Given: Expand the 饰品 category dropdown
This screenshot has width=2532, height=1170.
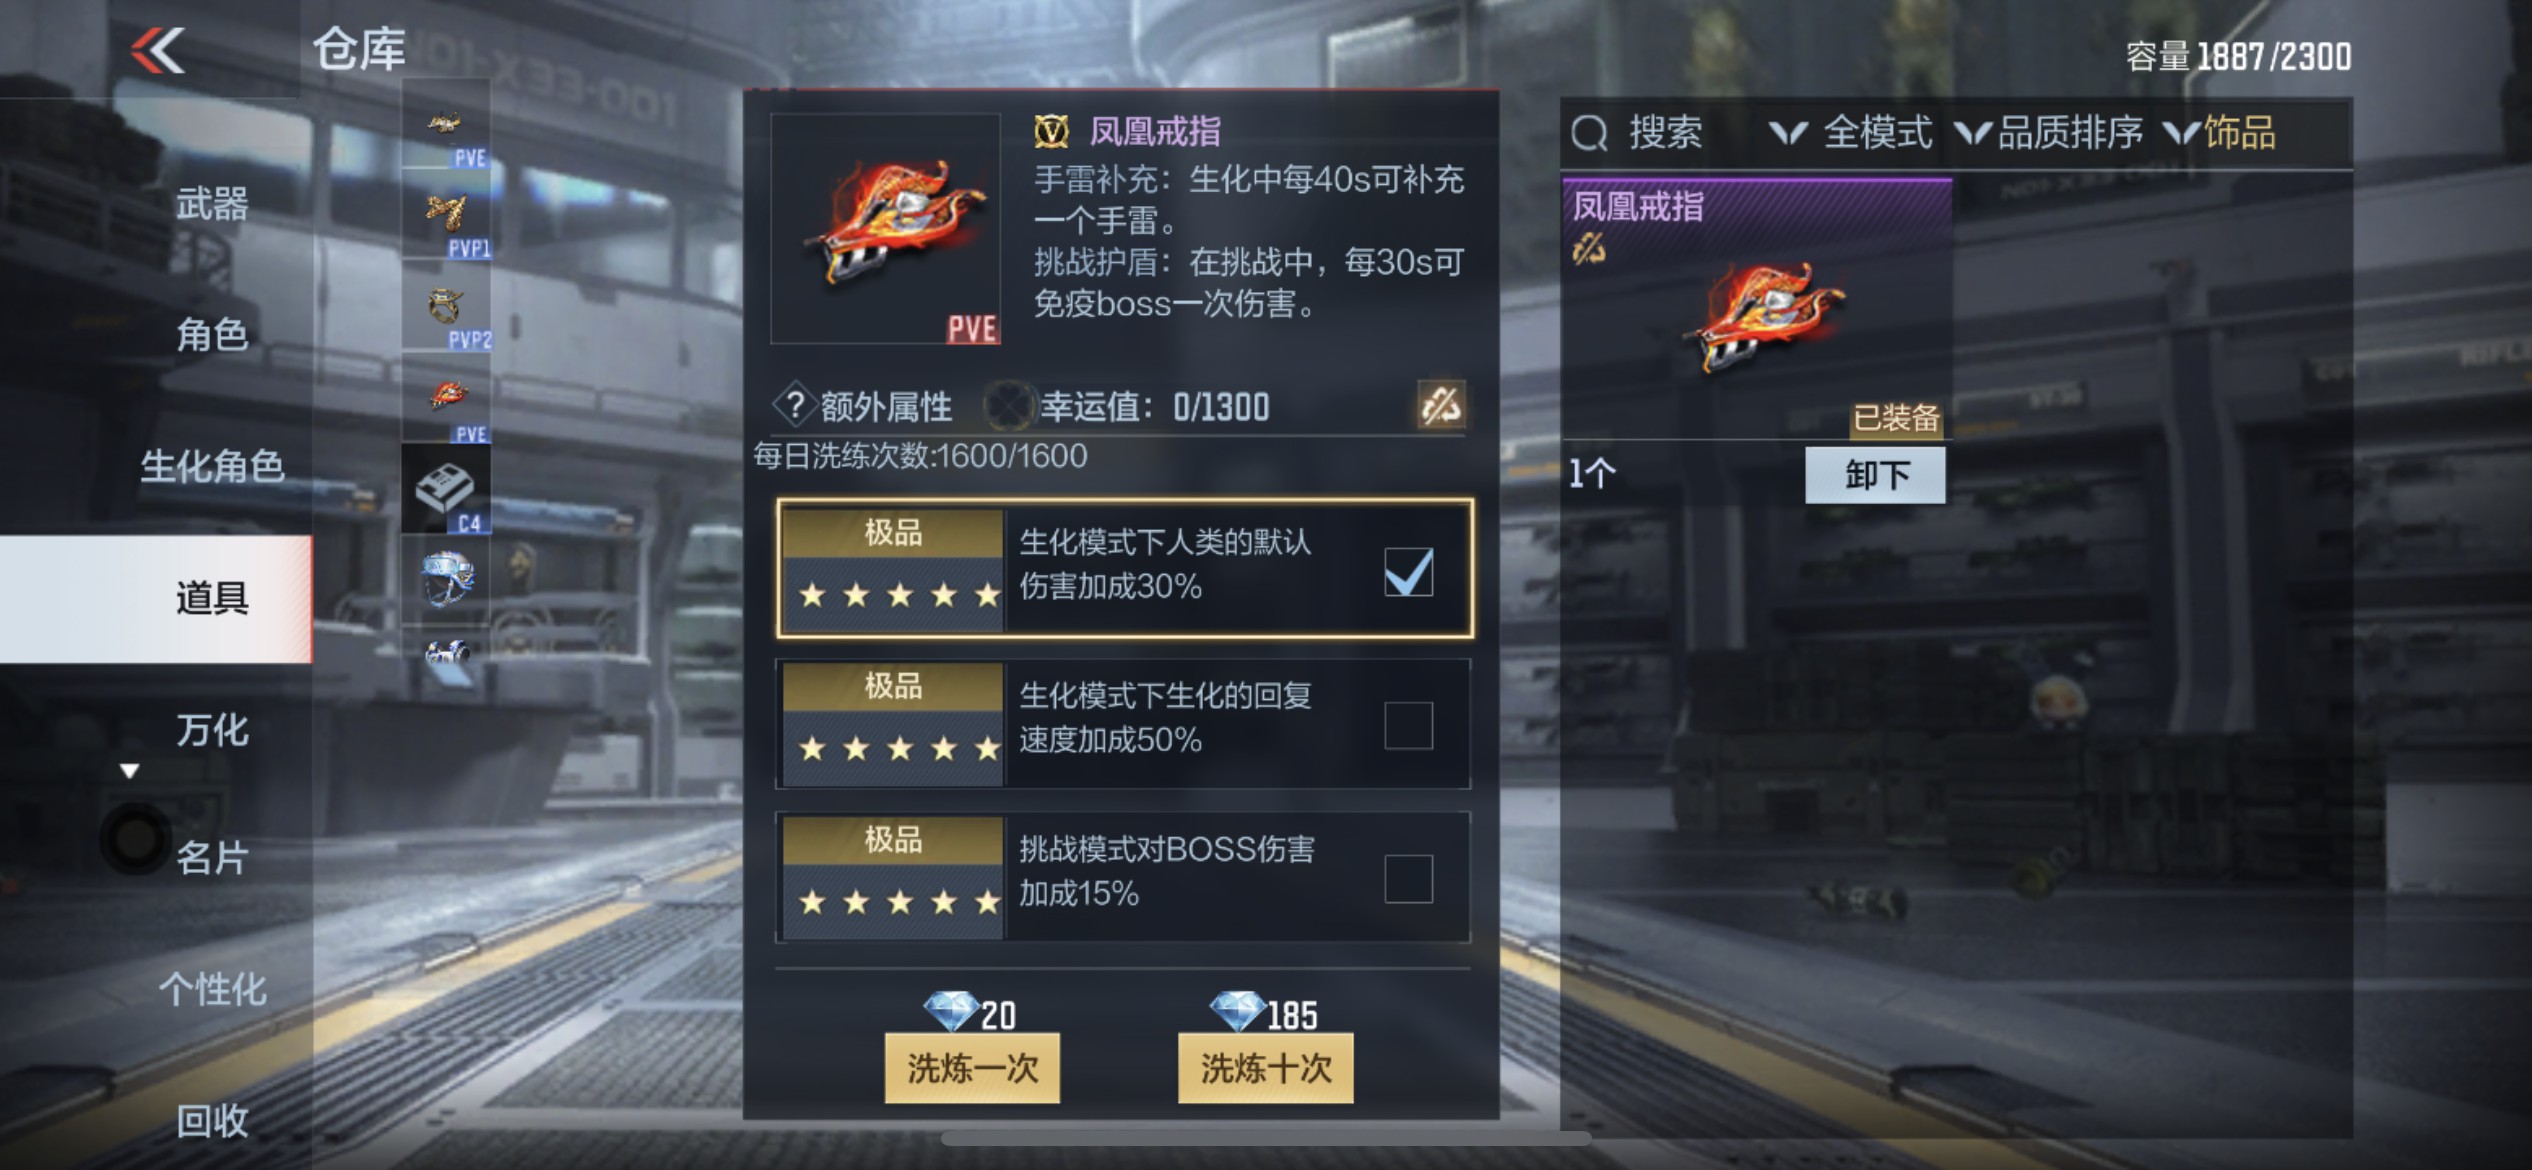Looking at the screenshot, I should pos(2220,133).
